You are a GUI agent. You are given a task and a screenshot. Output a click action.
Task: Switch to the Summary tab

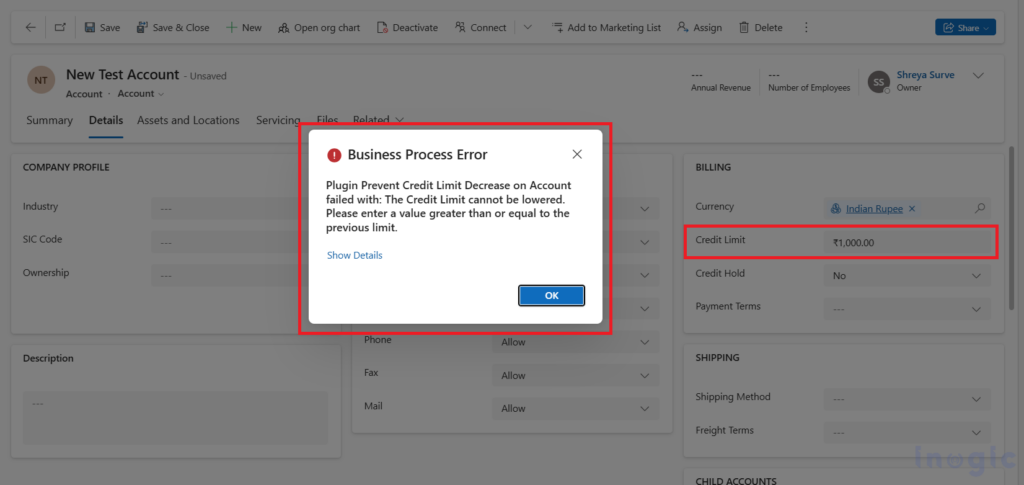(49, 121)
